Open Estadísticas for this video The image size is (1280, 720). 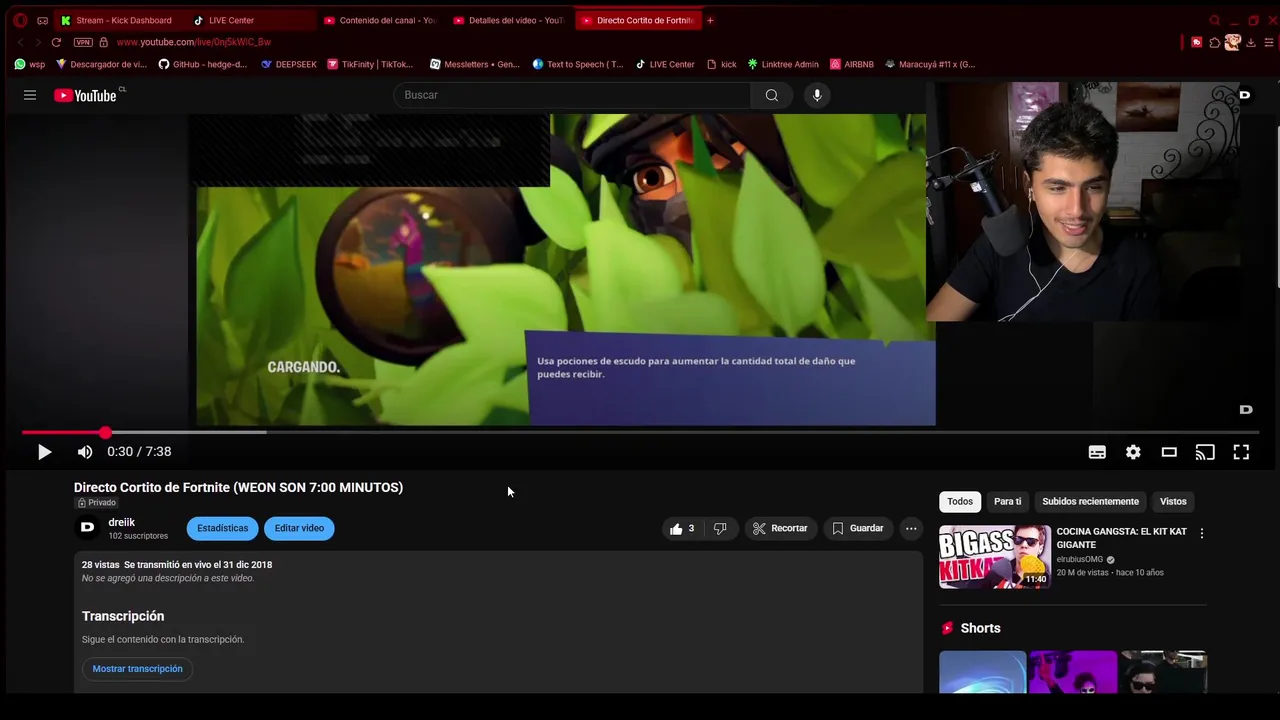(222, 528)
